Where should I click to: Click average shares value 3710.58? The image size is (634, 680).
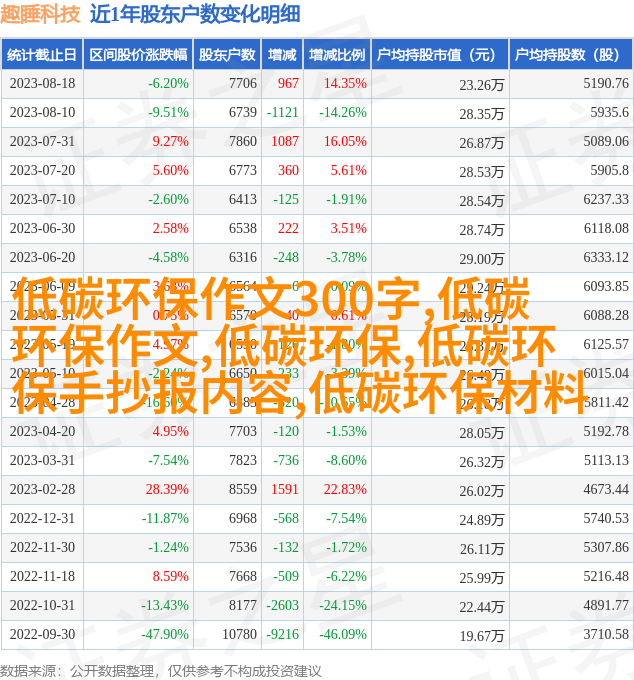[606, 635]
